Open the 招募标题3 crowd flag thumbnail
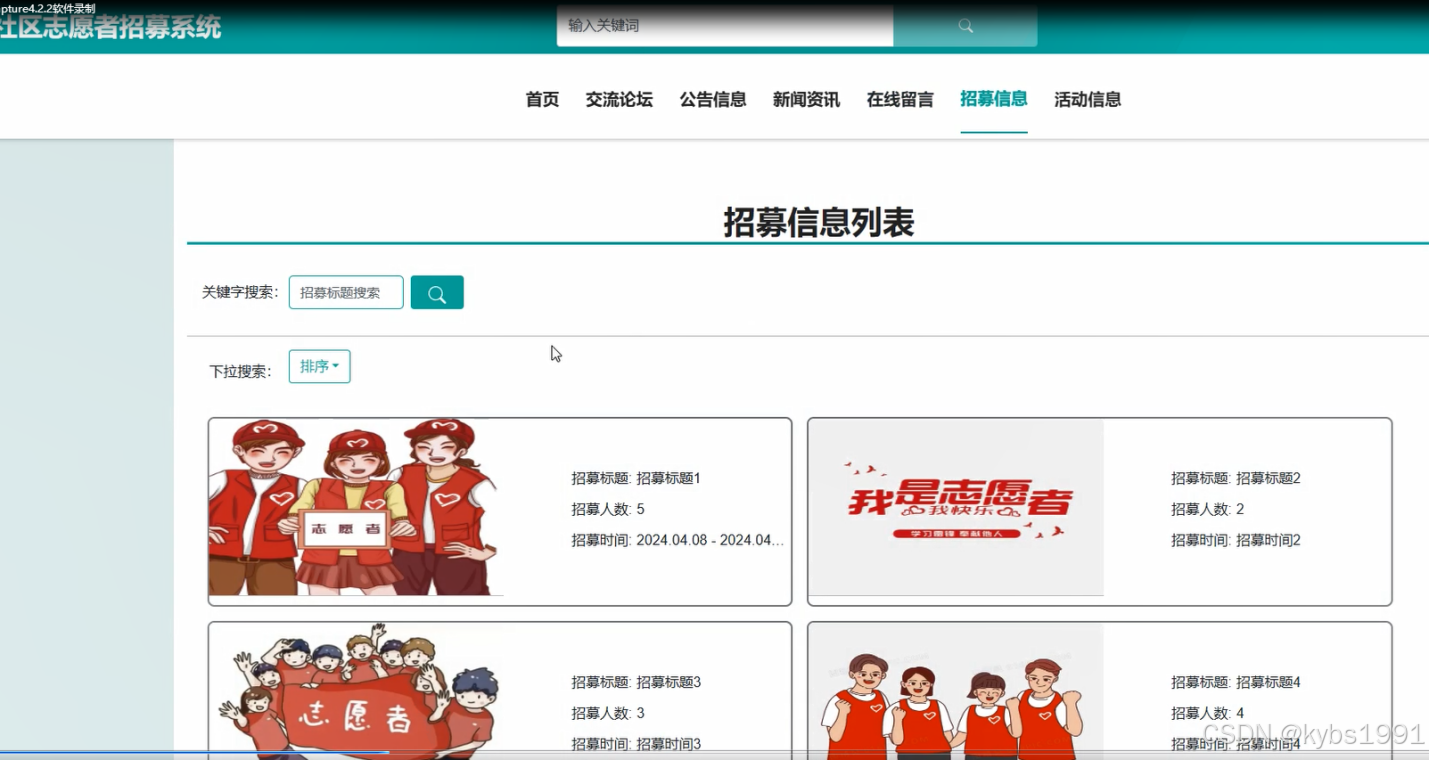 (356, 691)
